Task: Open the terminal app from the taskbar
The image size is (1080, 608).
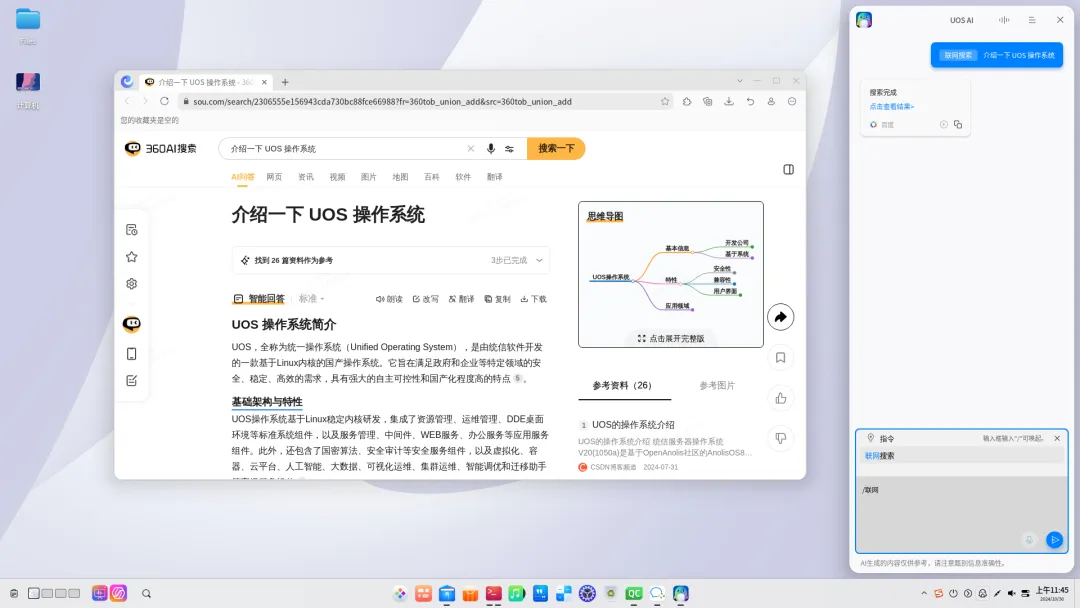Action: point(493,592)
